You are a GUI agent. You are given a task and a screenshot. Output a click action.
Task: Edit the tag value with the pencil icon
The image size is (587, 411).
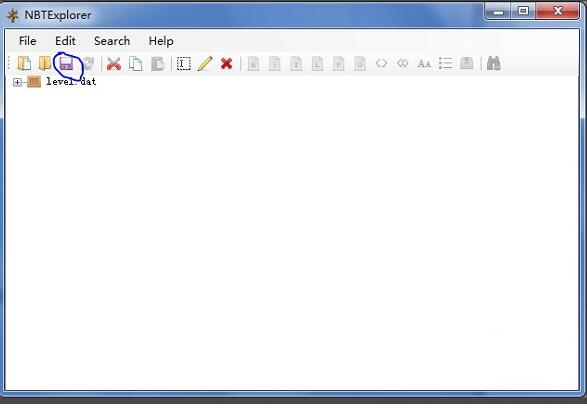point(205,64)
